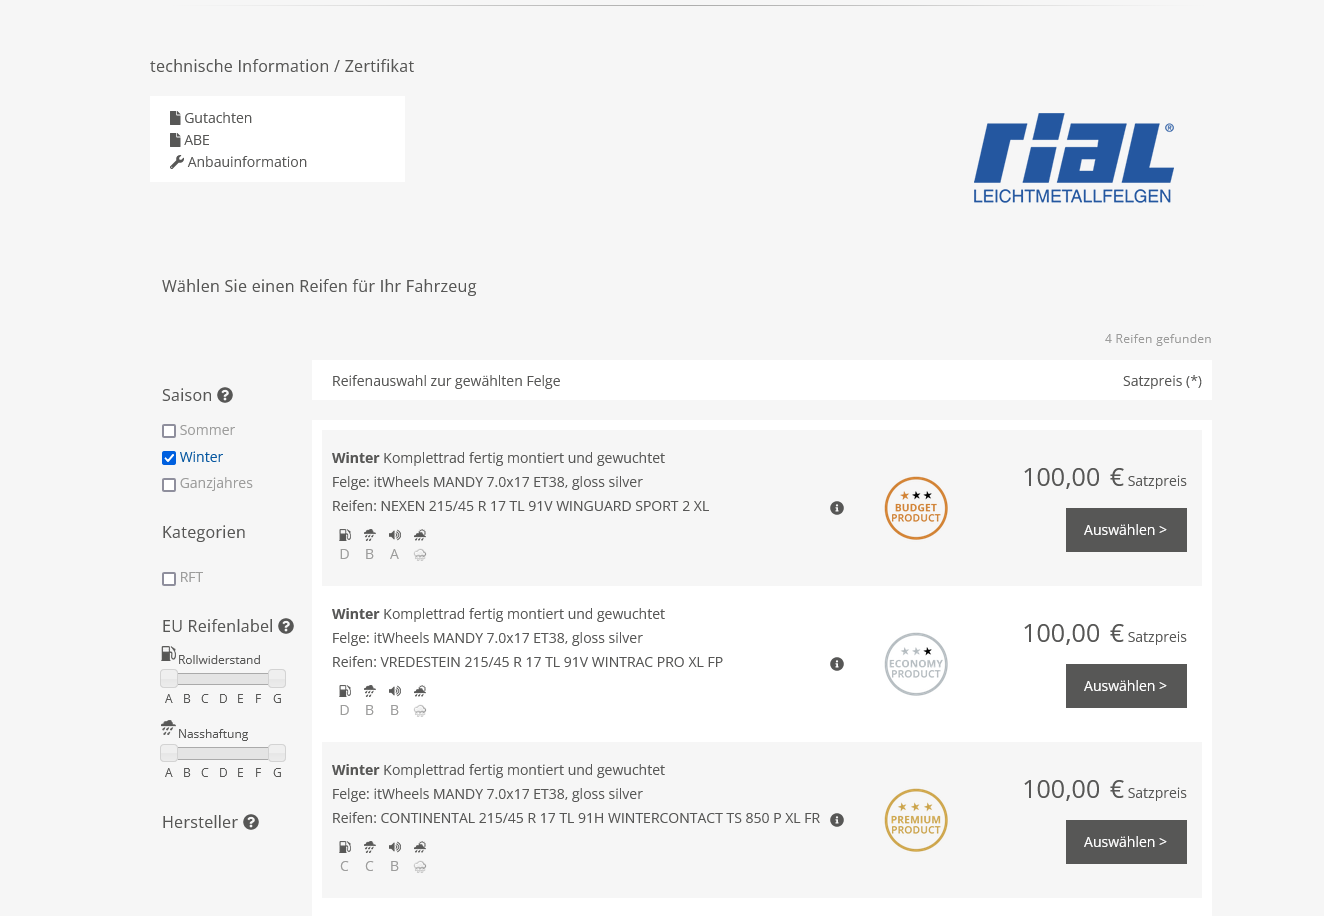Select the NEXEN Winguard Sport 2 wheel set
This screenshot has height=916, width=1324.
[x=1126, y=530]
